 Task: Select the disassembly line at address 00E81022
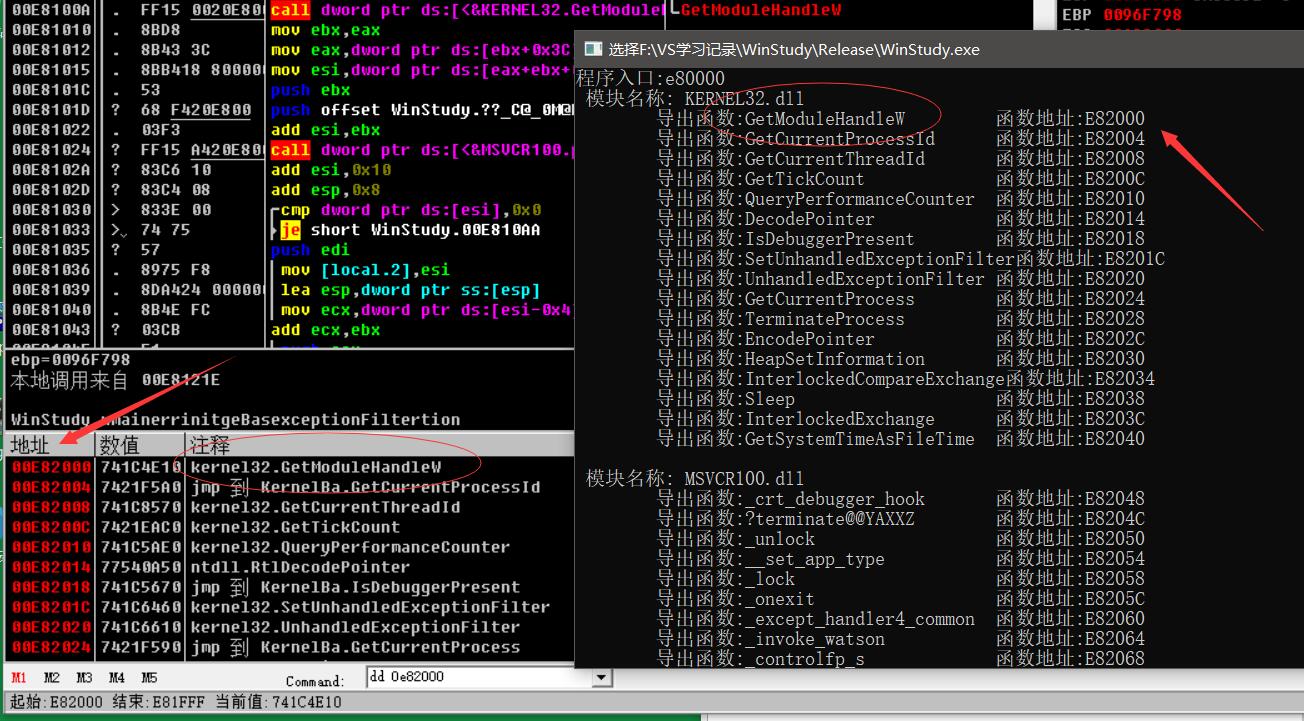[290, 130]
